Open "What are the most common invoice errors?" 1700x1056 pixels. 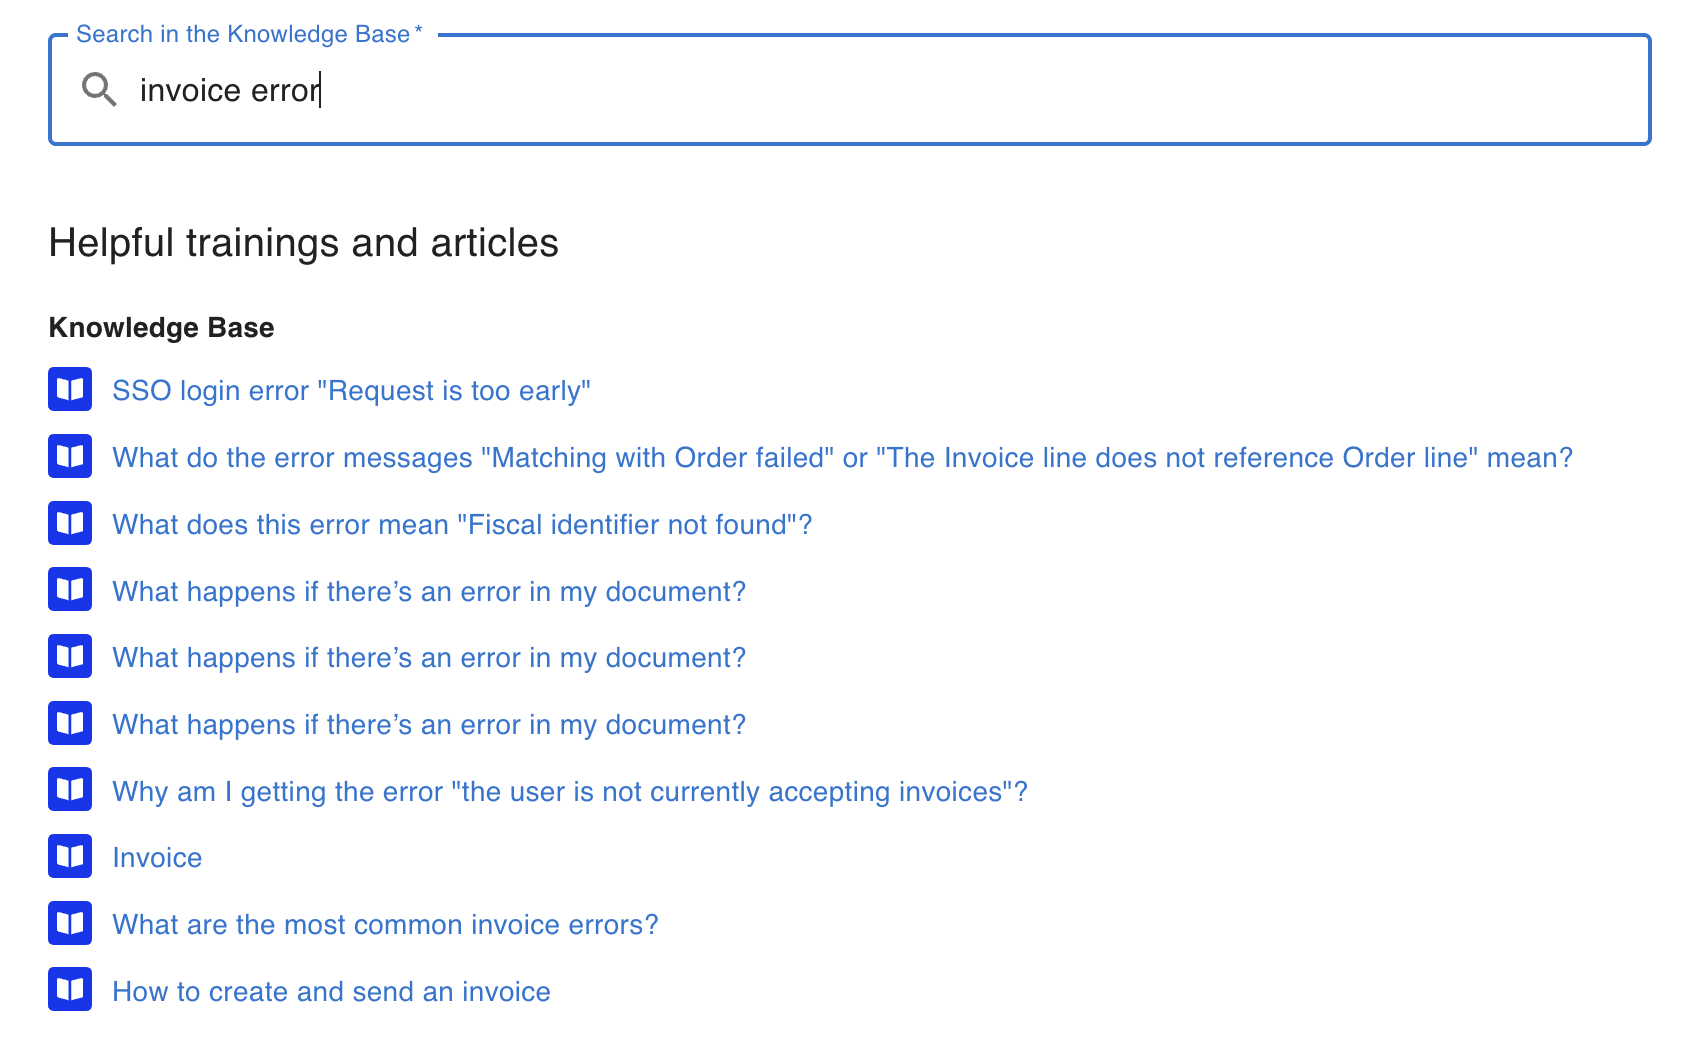click(385, 925)
